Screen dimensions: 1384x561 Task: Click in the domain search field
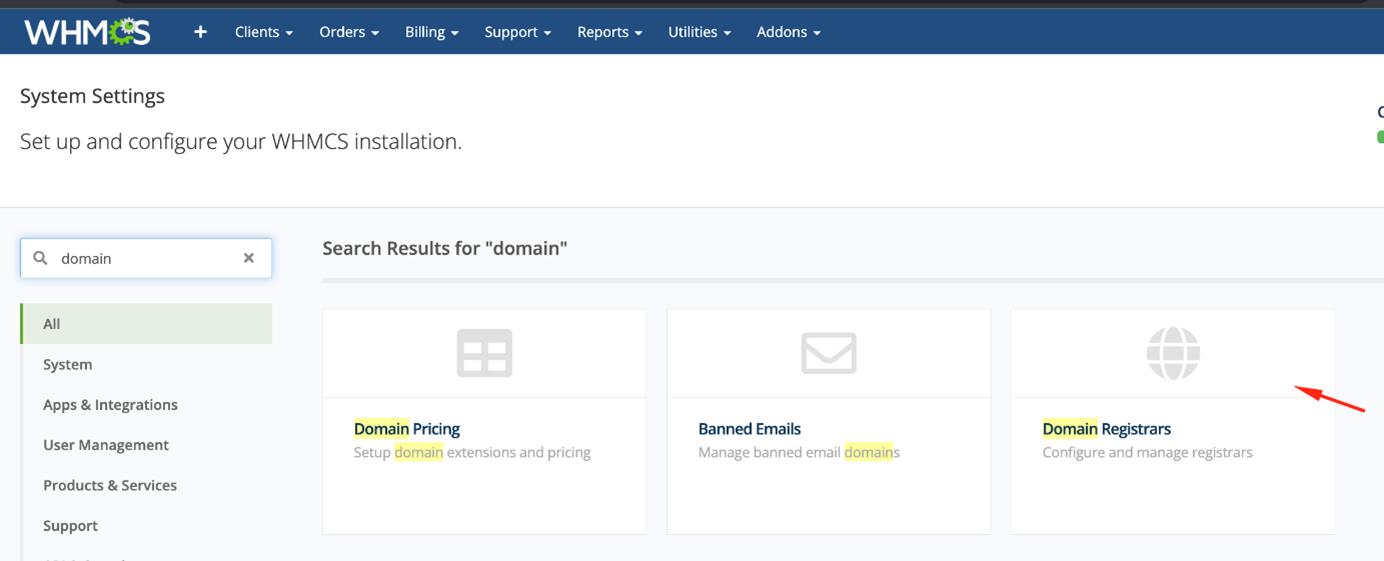[x=145, y=258]
